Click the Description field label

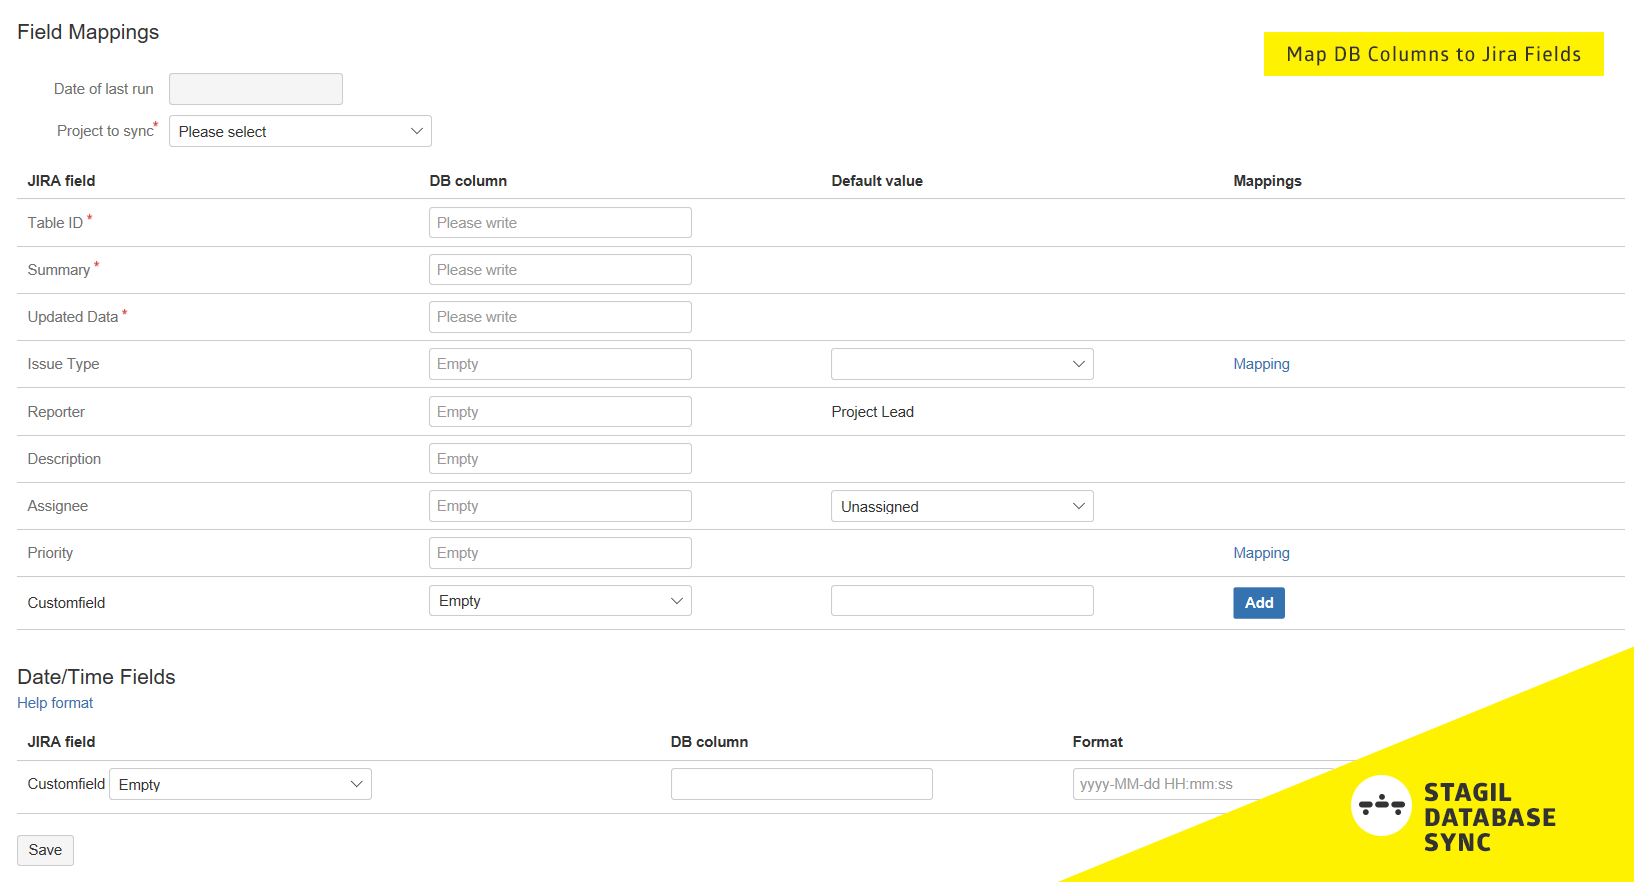coord(64,459)
